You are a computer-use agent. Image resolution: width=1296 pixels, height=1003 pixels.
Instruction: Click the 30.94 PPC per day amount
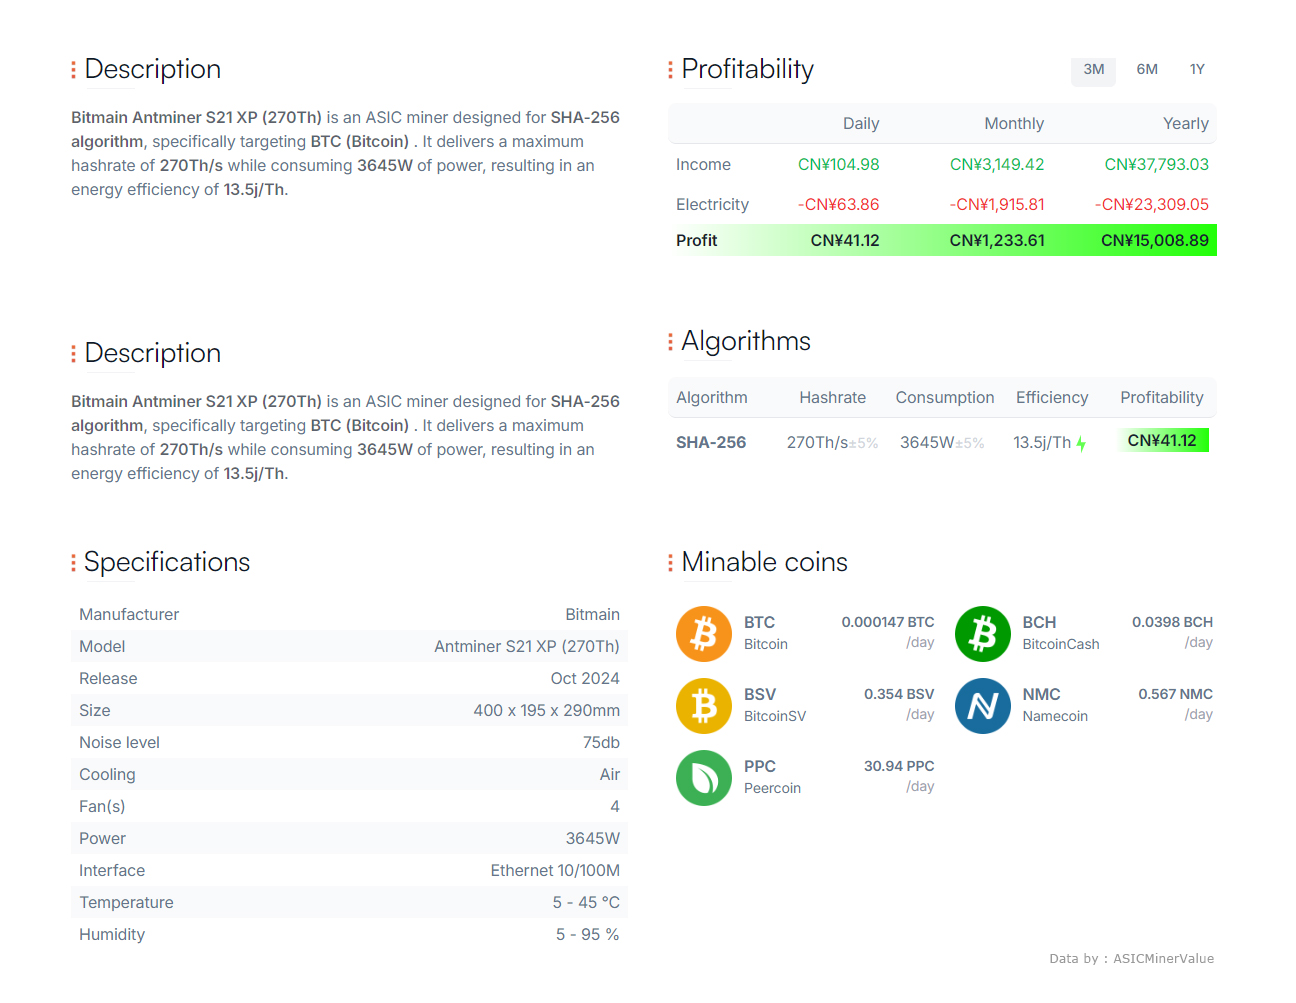coord(899,766)
